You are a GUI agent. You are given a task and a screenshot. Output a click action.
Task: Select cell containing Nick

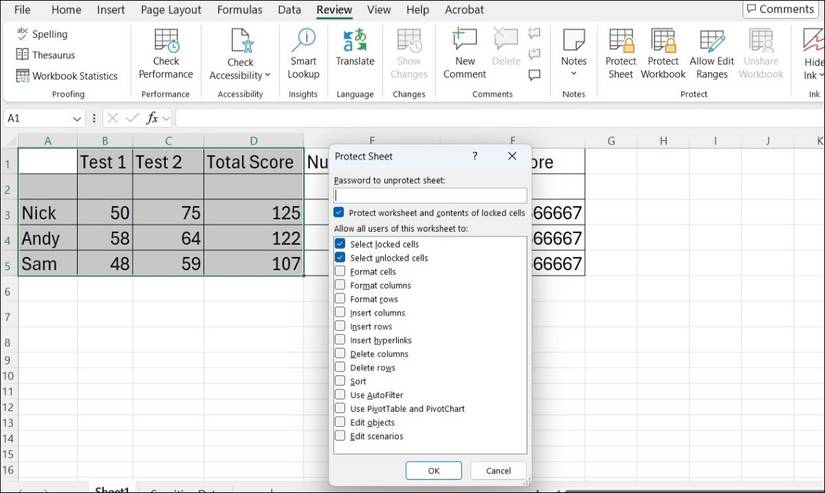pos(48,213)
